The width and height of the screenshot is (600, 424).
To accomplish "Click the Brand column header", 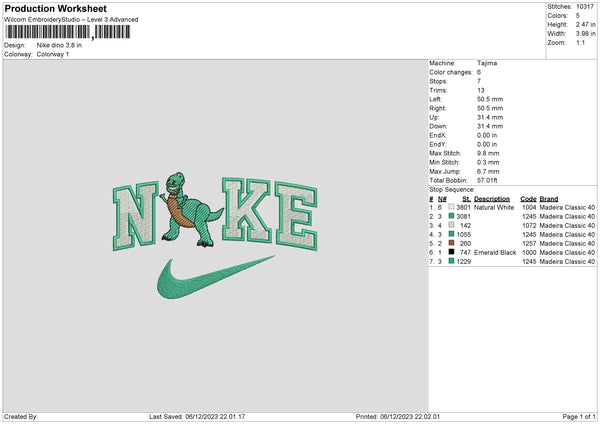I will [x=549, y=199].
